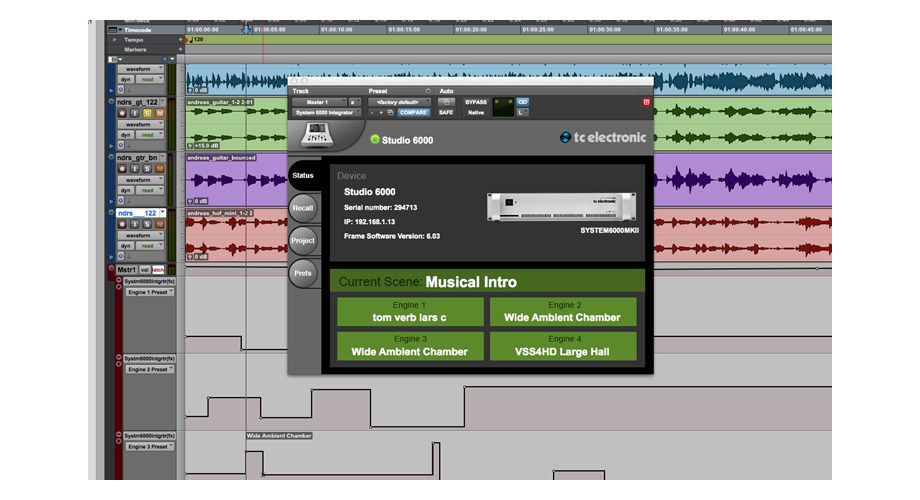Open waveform view selector on ndrs_gtr_bn
The image size is (920, 500).
point(141,180)
